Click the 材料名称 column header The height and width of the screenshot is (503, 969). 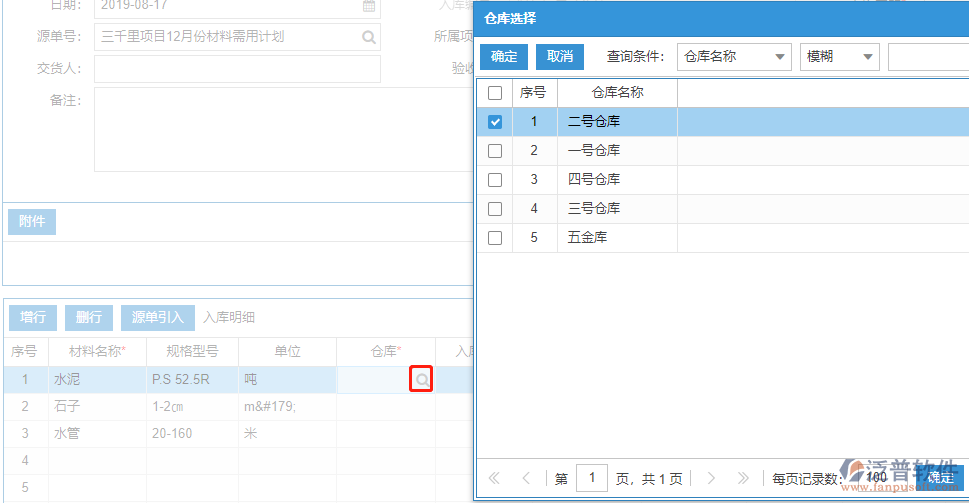coord(98,352)
